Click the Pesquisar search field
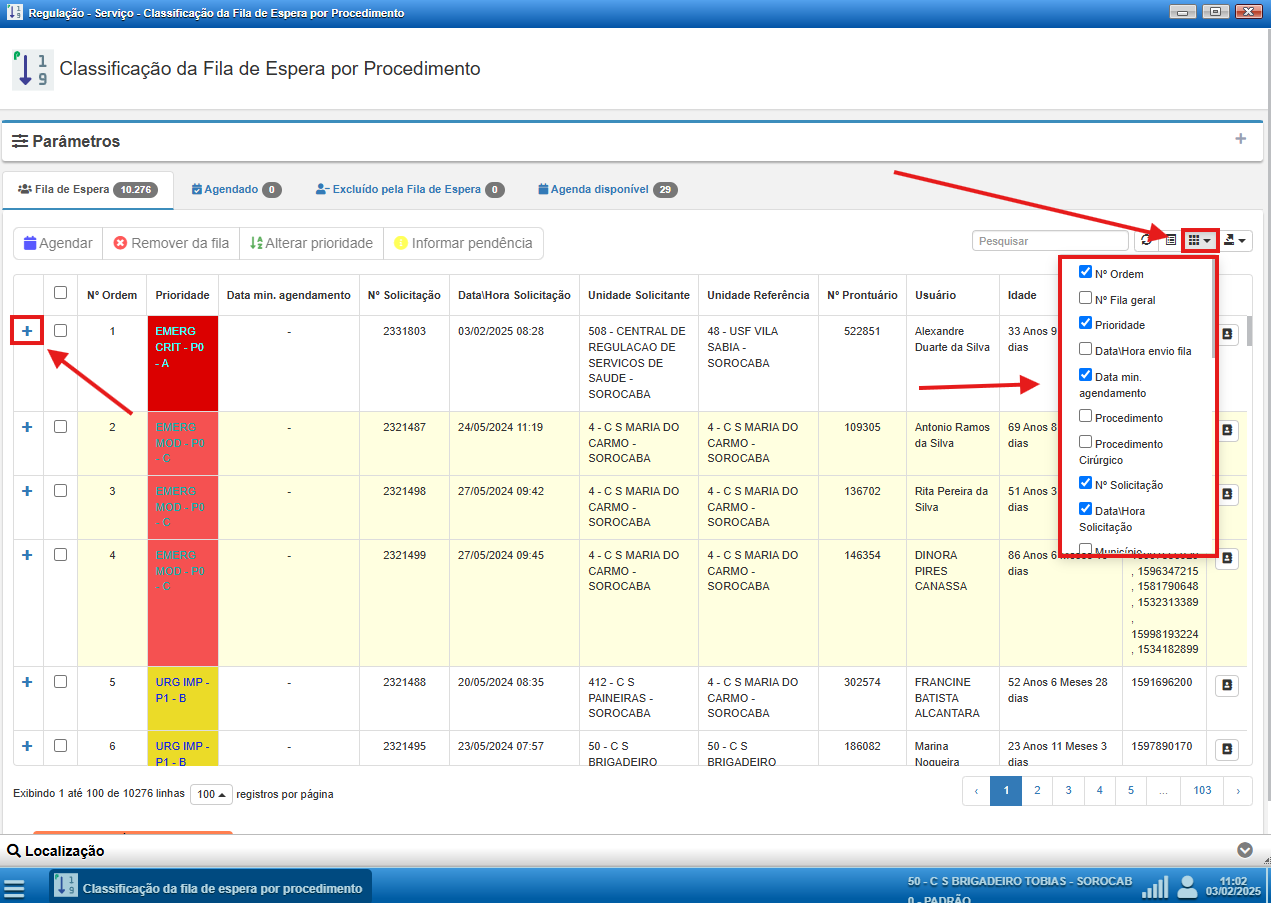 [x=1050, y=241]
